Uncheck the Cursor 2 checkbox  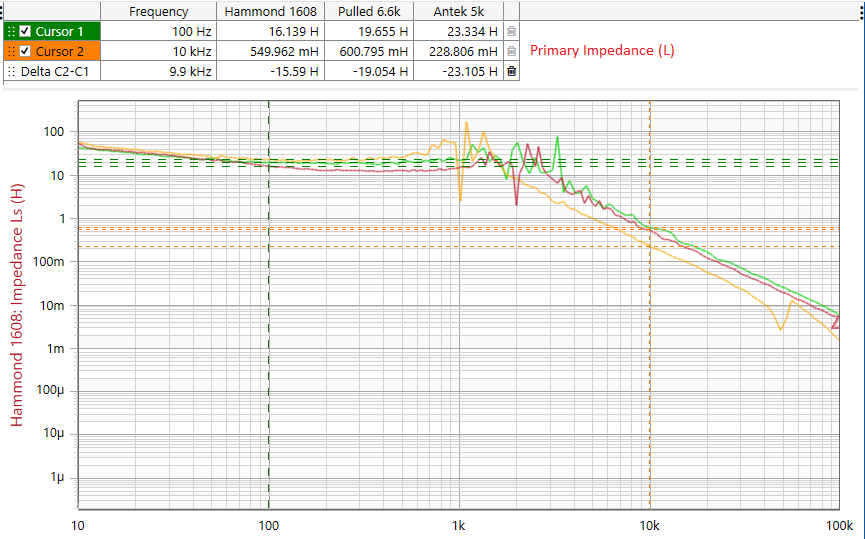click(x=25, y=51)
